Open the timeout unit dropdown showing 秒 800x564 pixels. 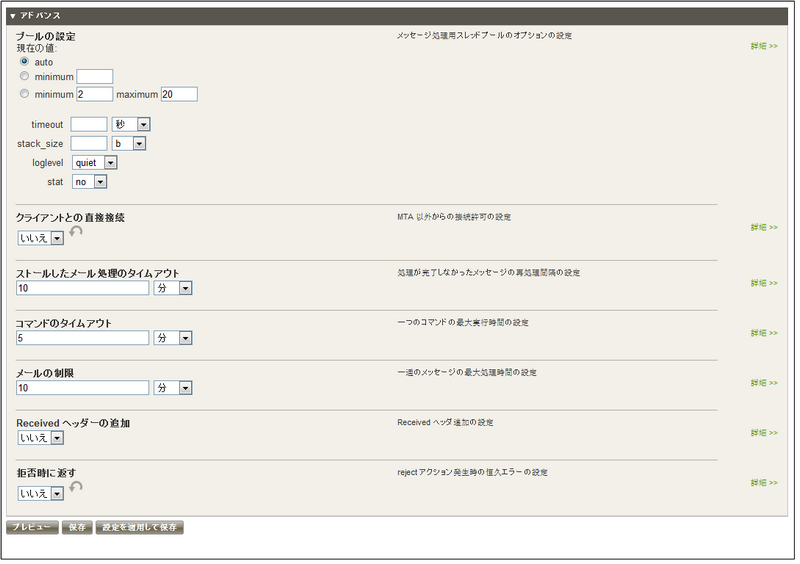point(131,125)
